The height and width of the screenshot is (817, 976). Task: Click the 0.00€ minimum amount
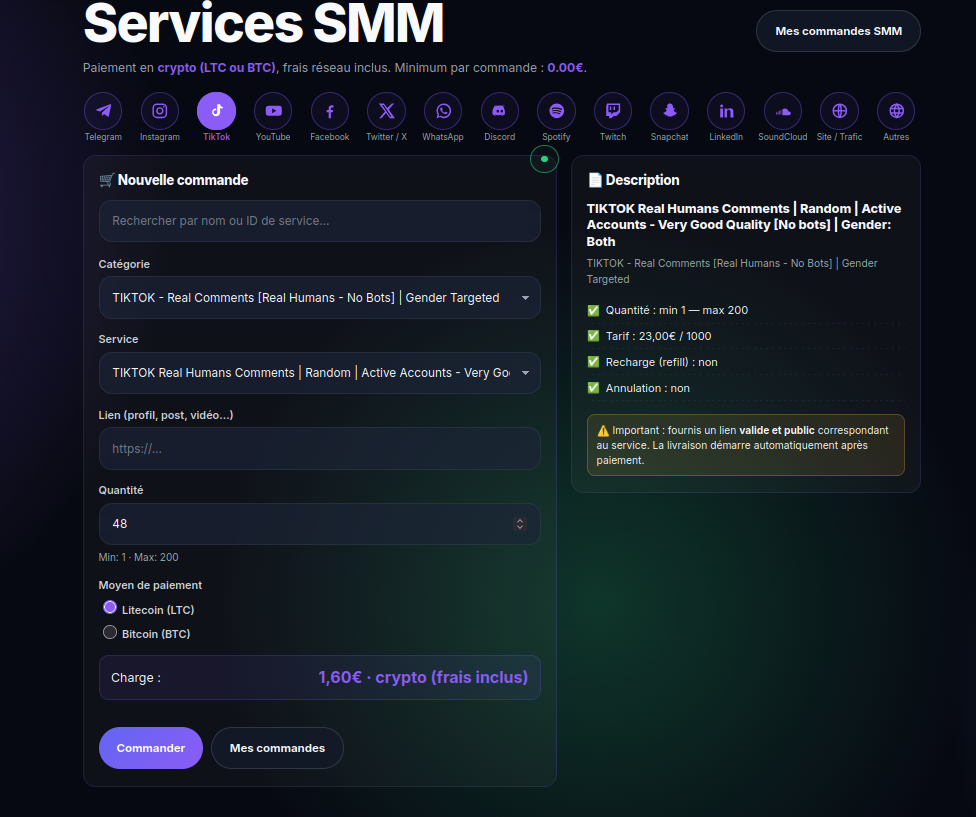pos(565,68)
